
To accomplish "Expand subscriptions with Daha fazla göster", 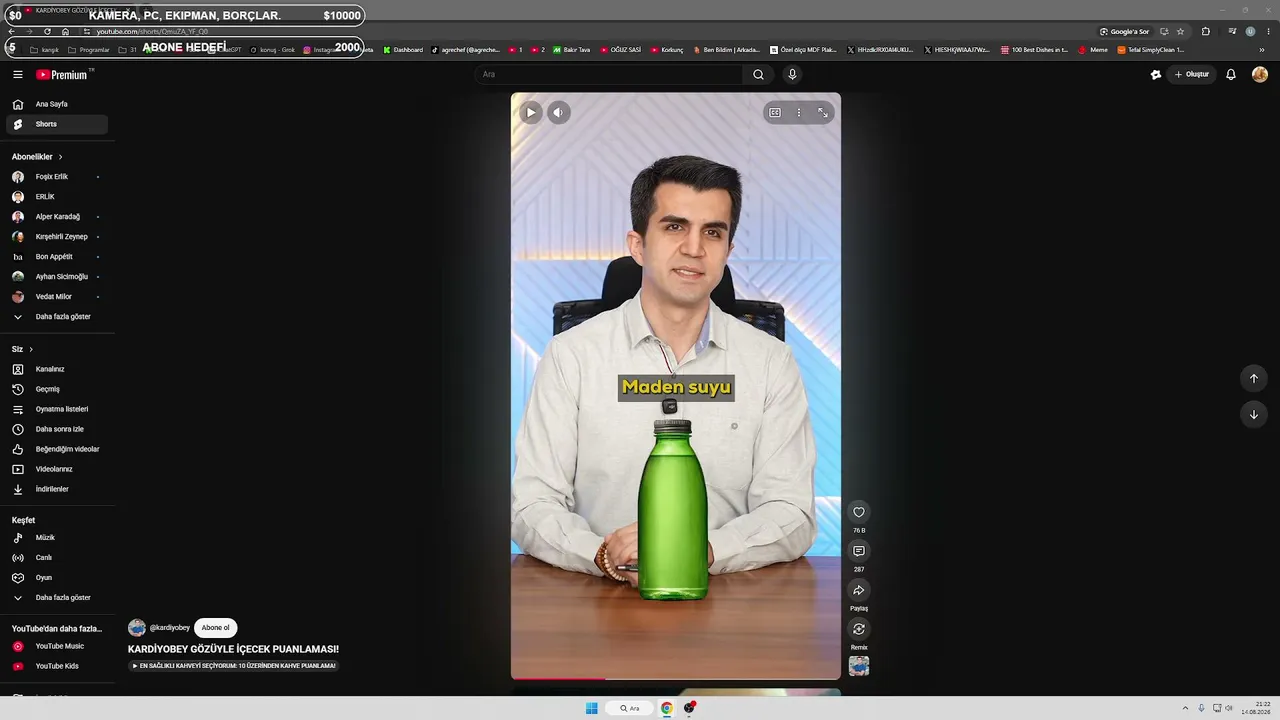I will (57, 317).
